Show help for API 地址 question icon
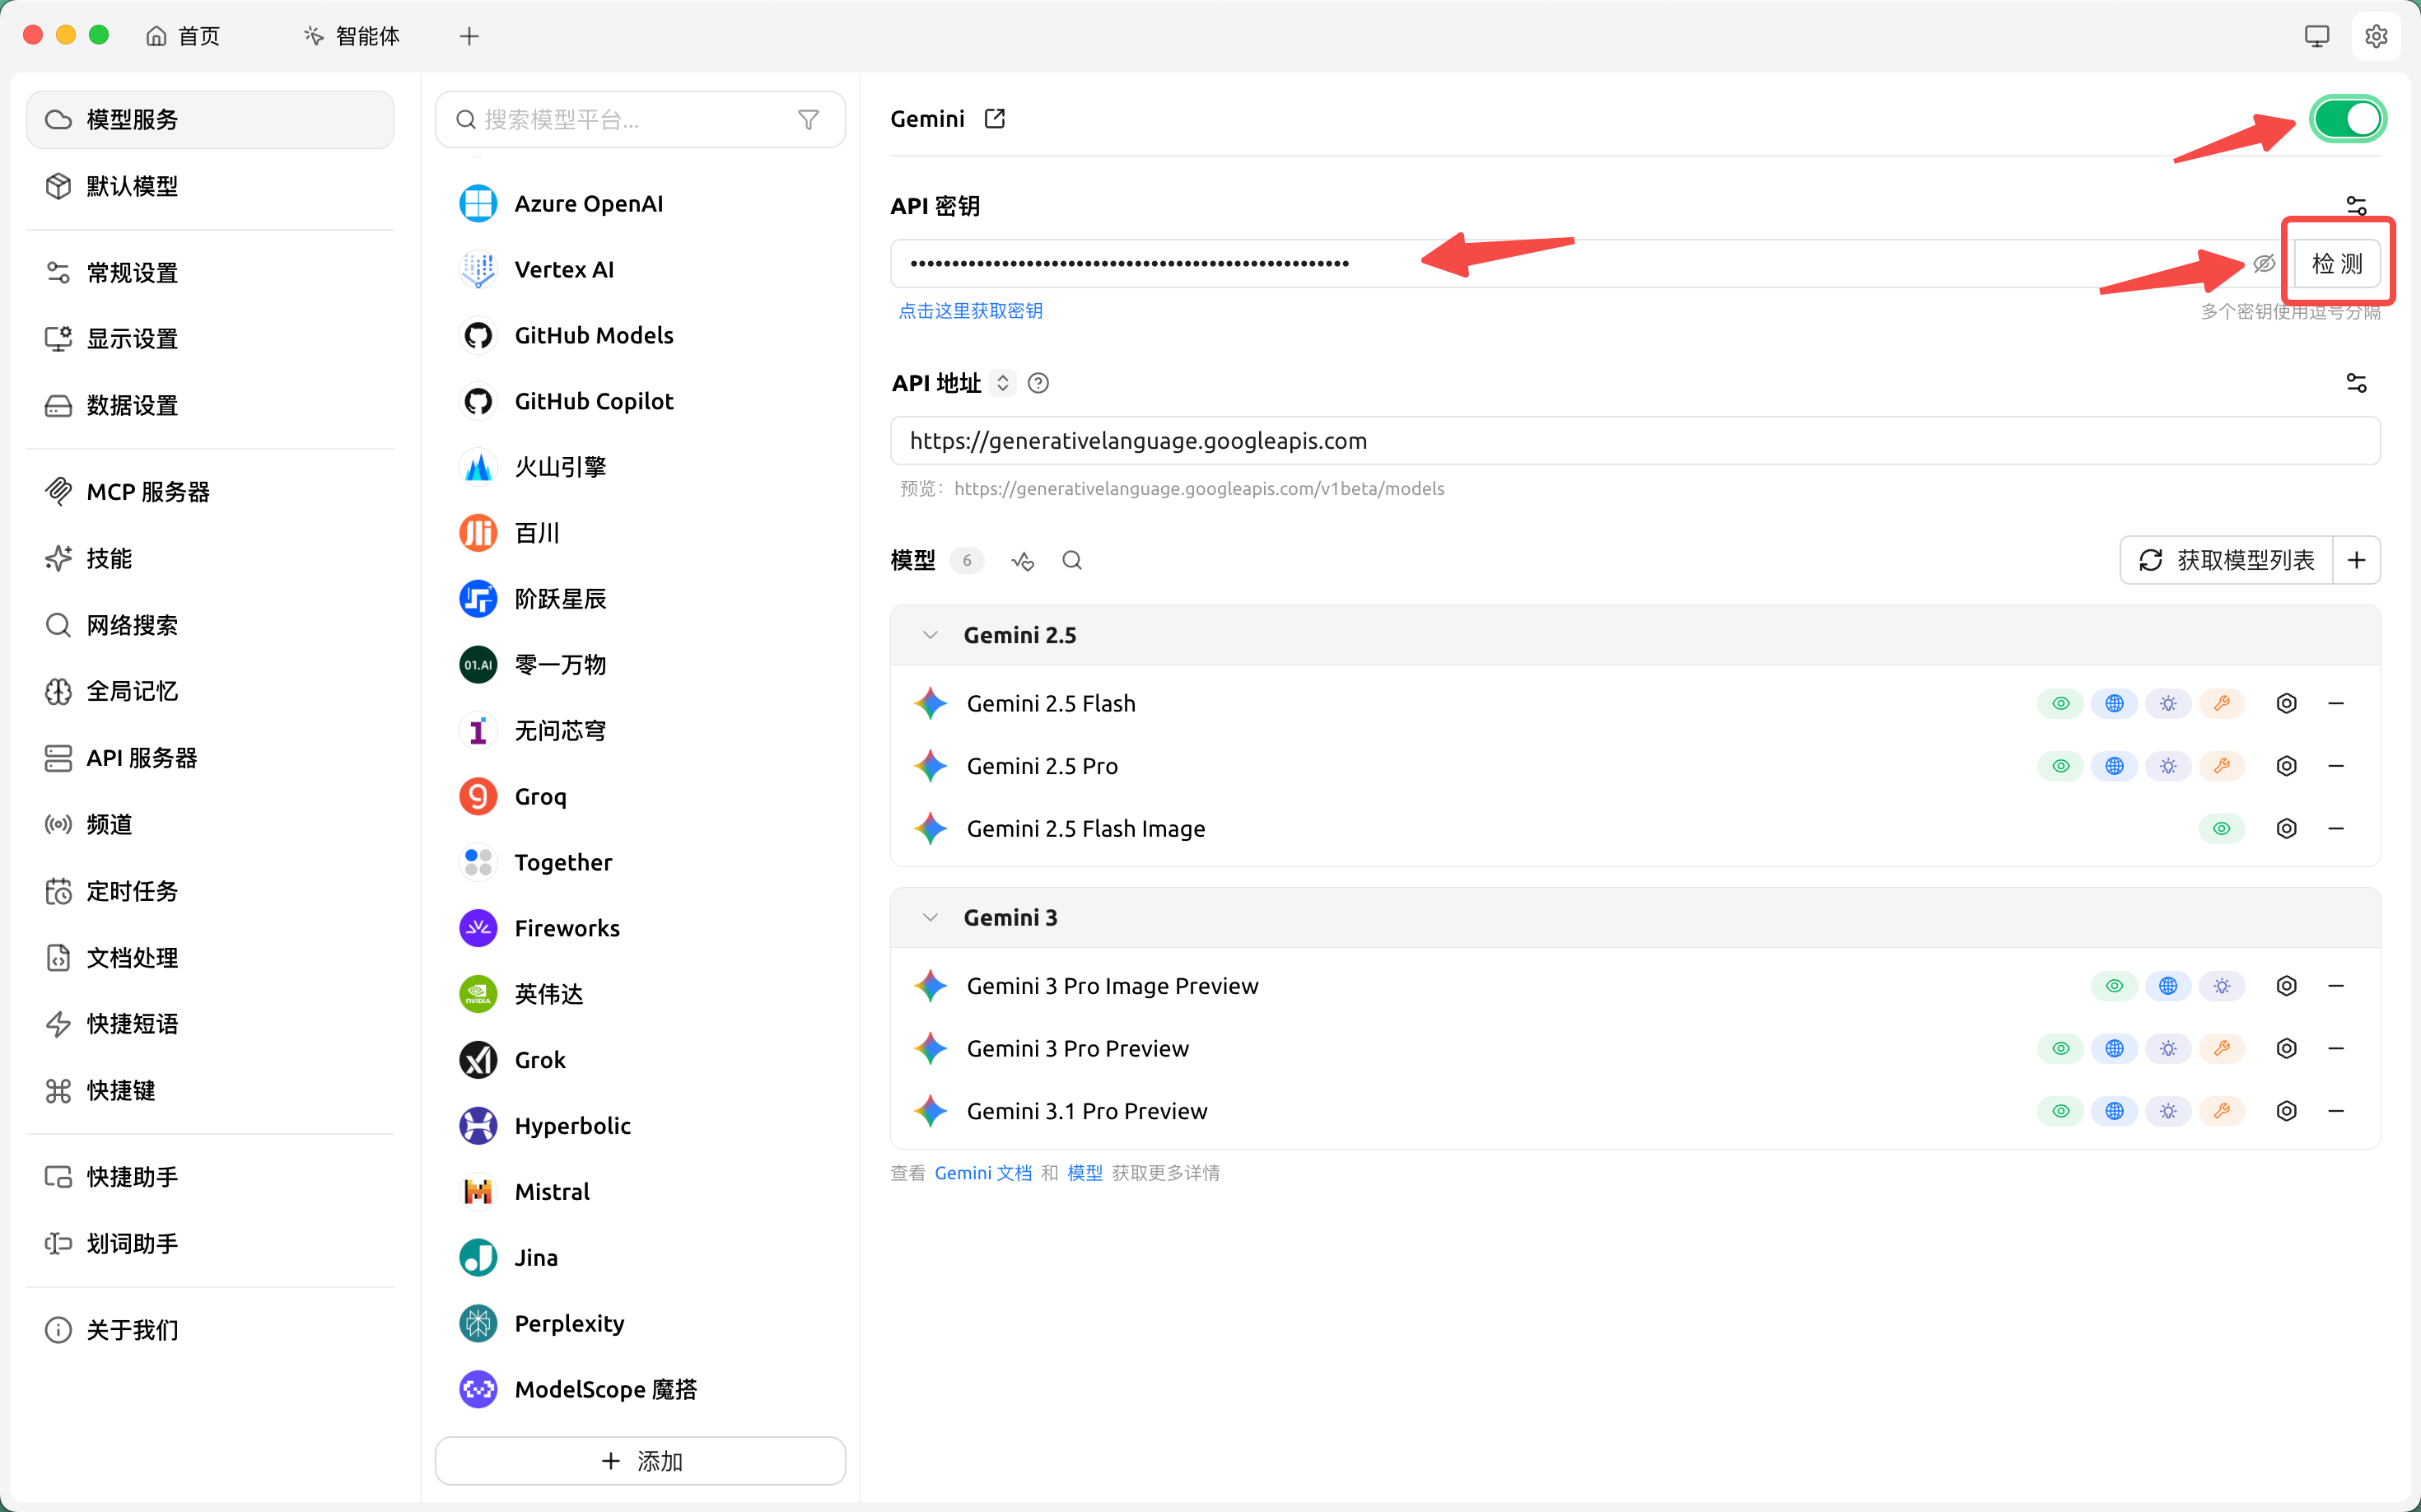Screen dimensions: 2421x1512 [x=1038, y=383]
